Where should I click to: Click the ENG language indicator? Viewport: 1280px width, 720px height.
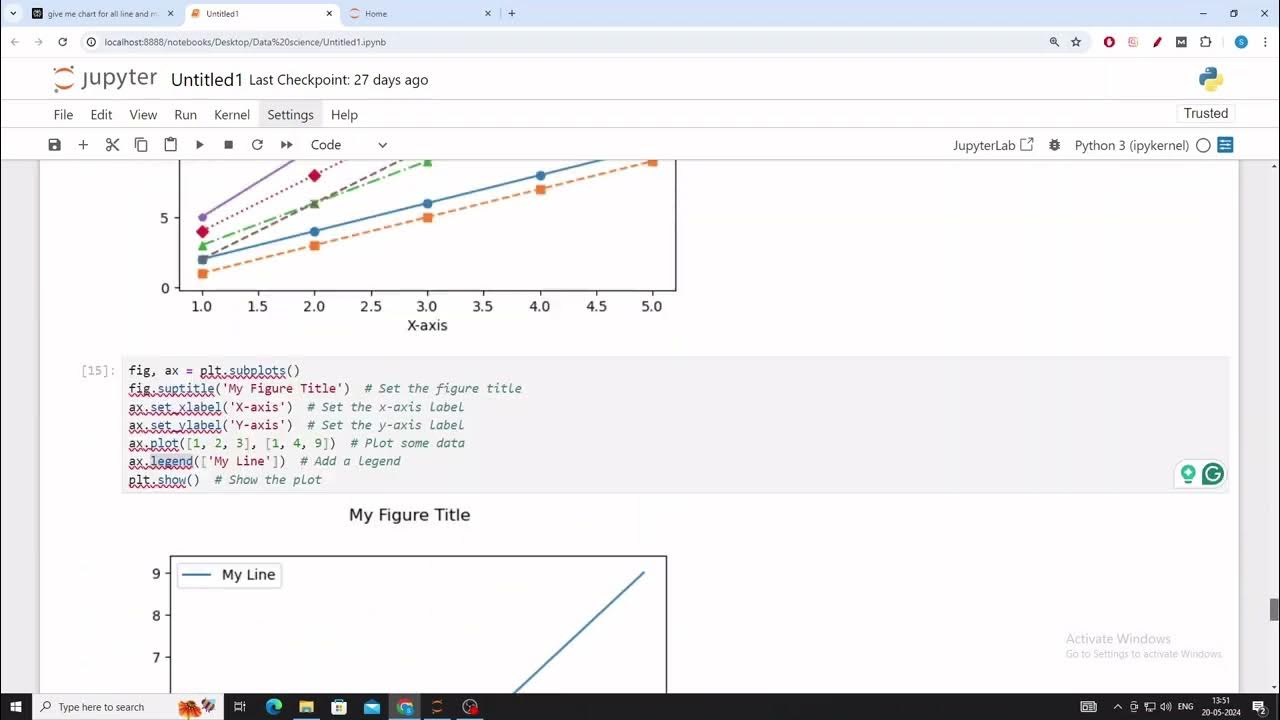click(x=1186, y=707)
